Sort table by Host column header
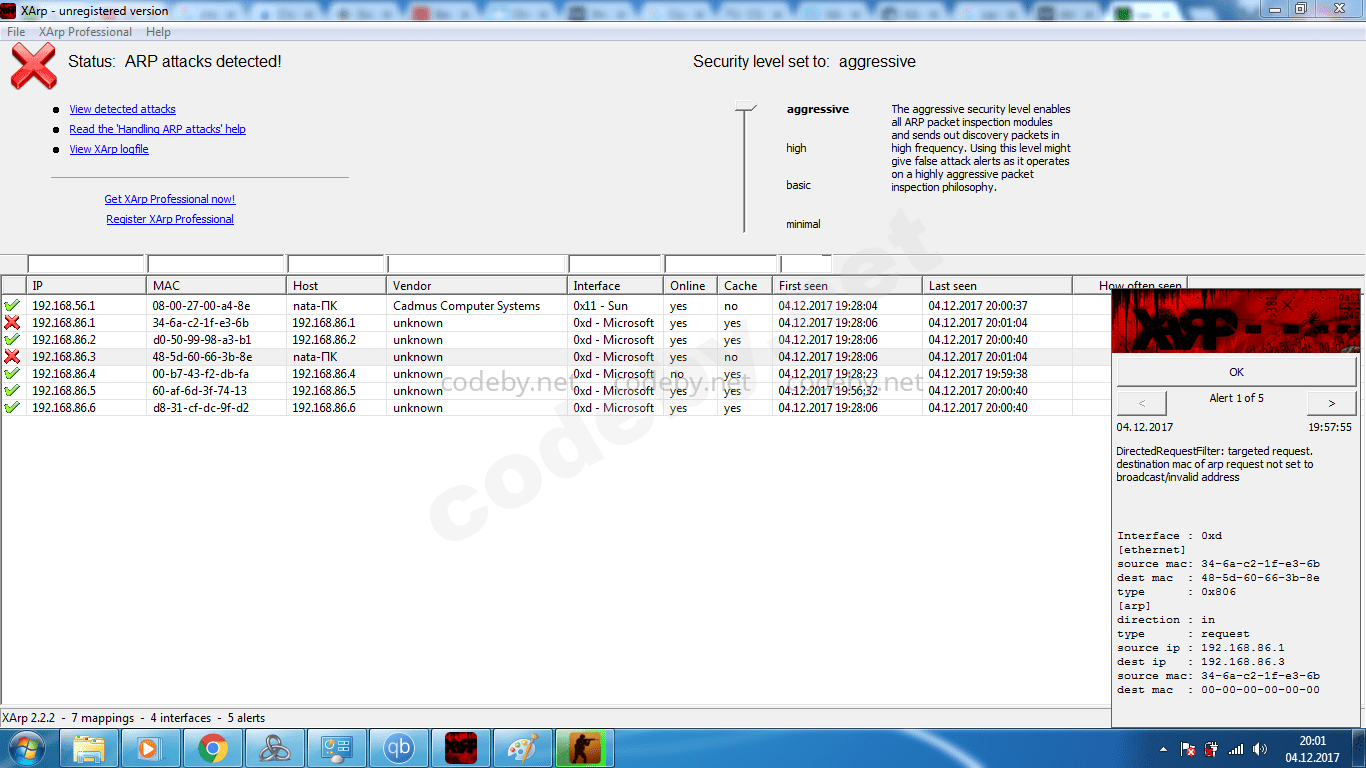Image resolution: width=1366 pixels, height=768 pixels. [336, 286]
